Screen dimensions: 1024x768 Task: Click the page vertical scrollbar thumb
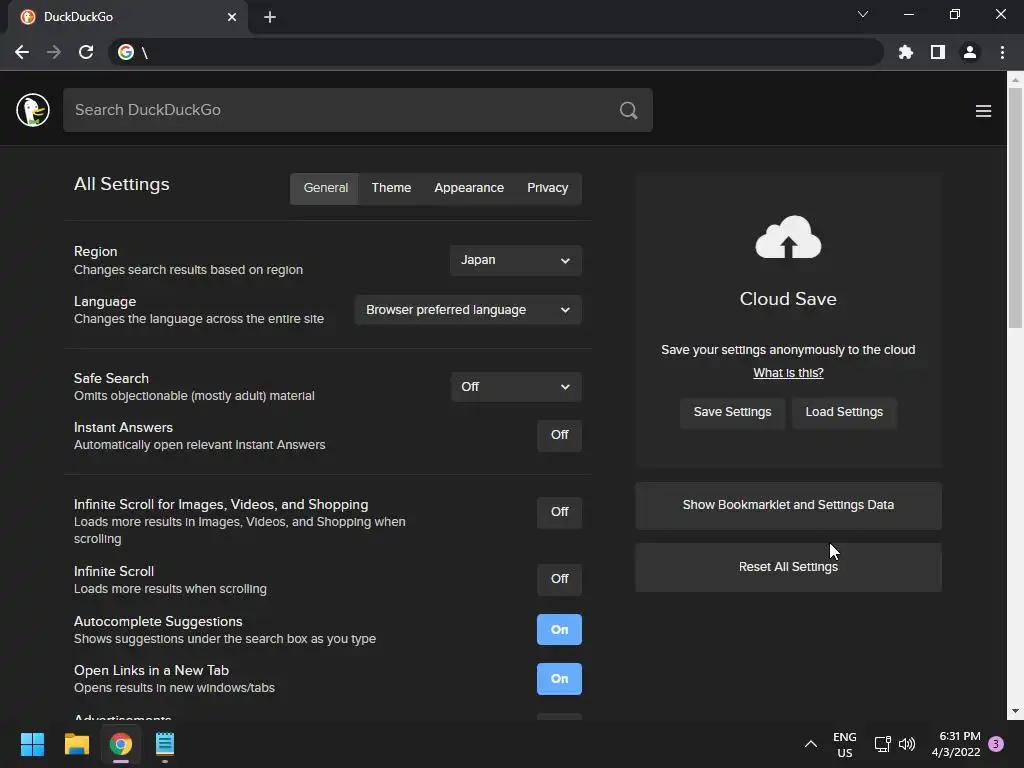(1015, 208)
